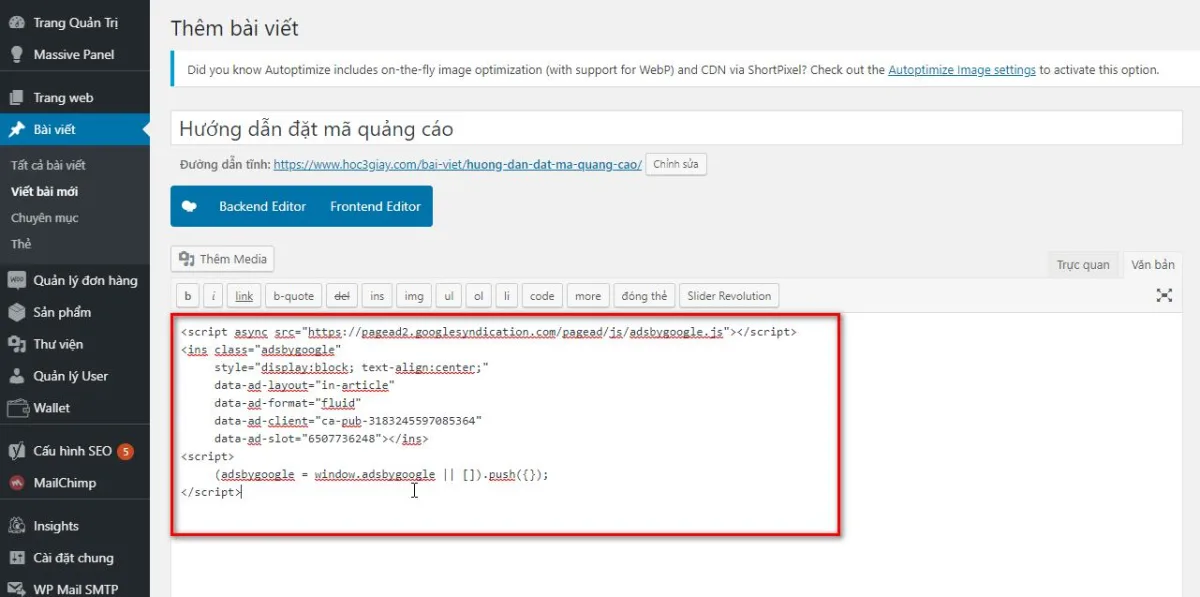Open WP Mail SMTP menu item

coord(75,588)
